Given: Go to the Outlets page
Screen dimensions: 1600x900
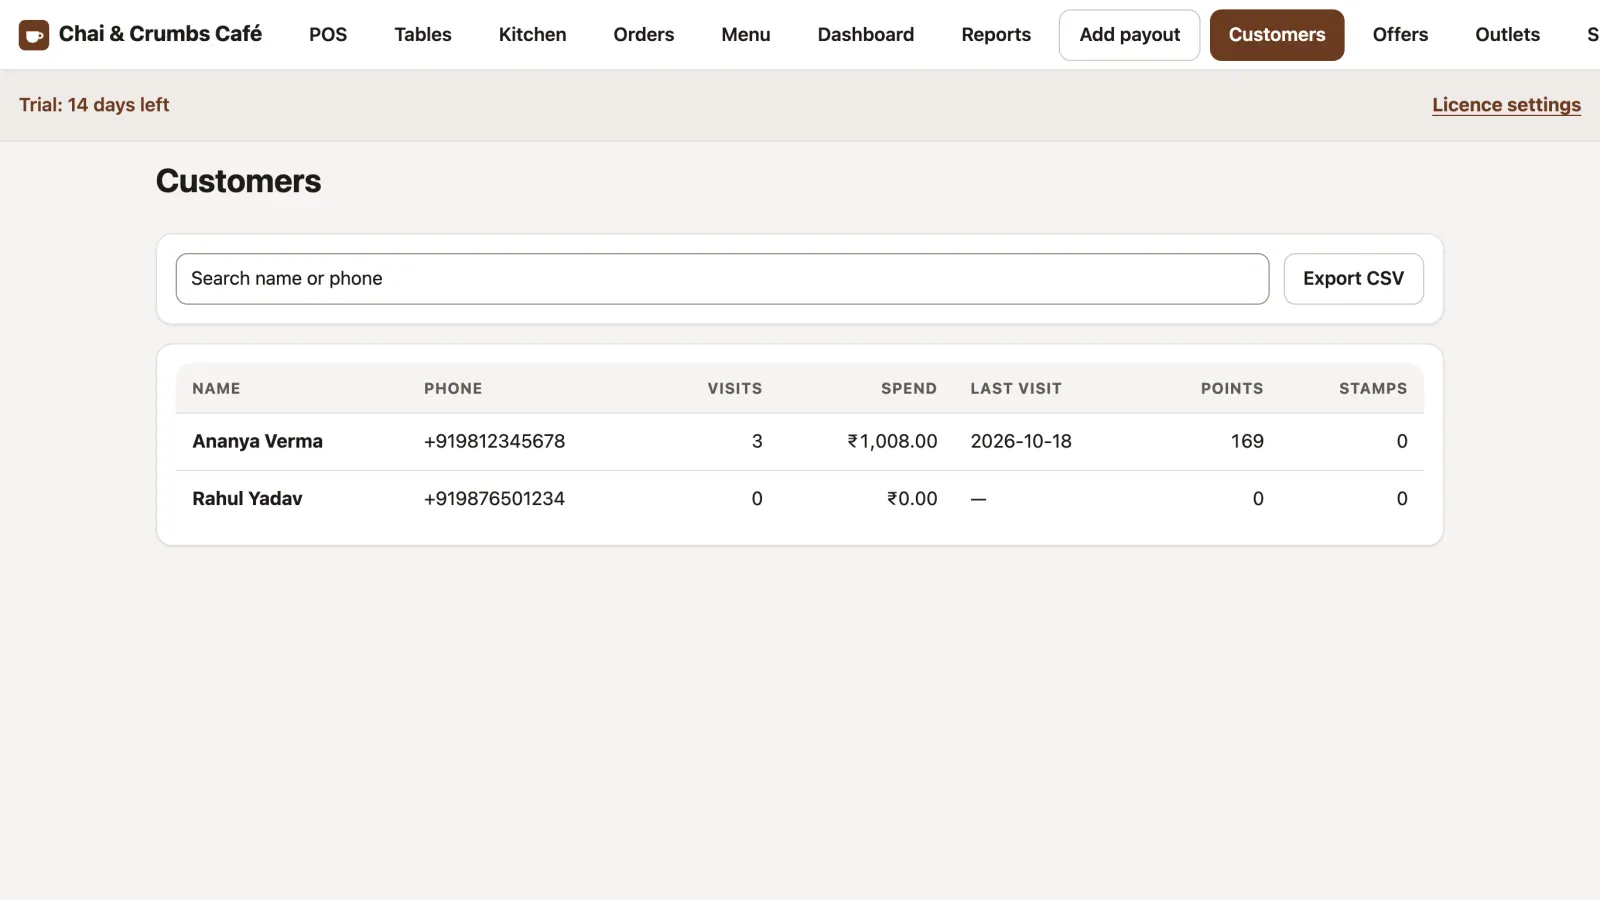Looking at the screenshot, I should tap(1507, 35).
